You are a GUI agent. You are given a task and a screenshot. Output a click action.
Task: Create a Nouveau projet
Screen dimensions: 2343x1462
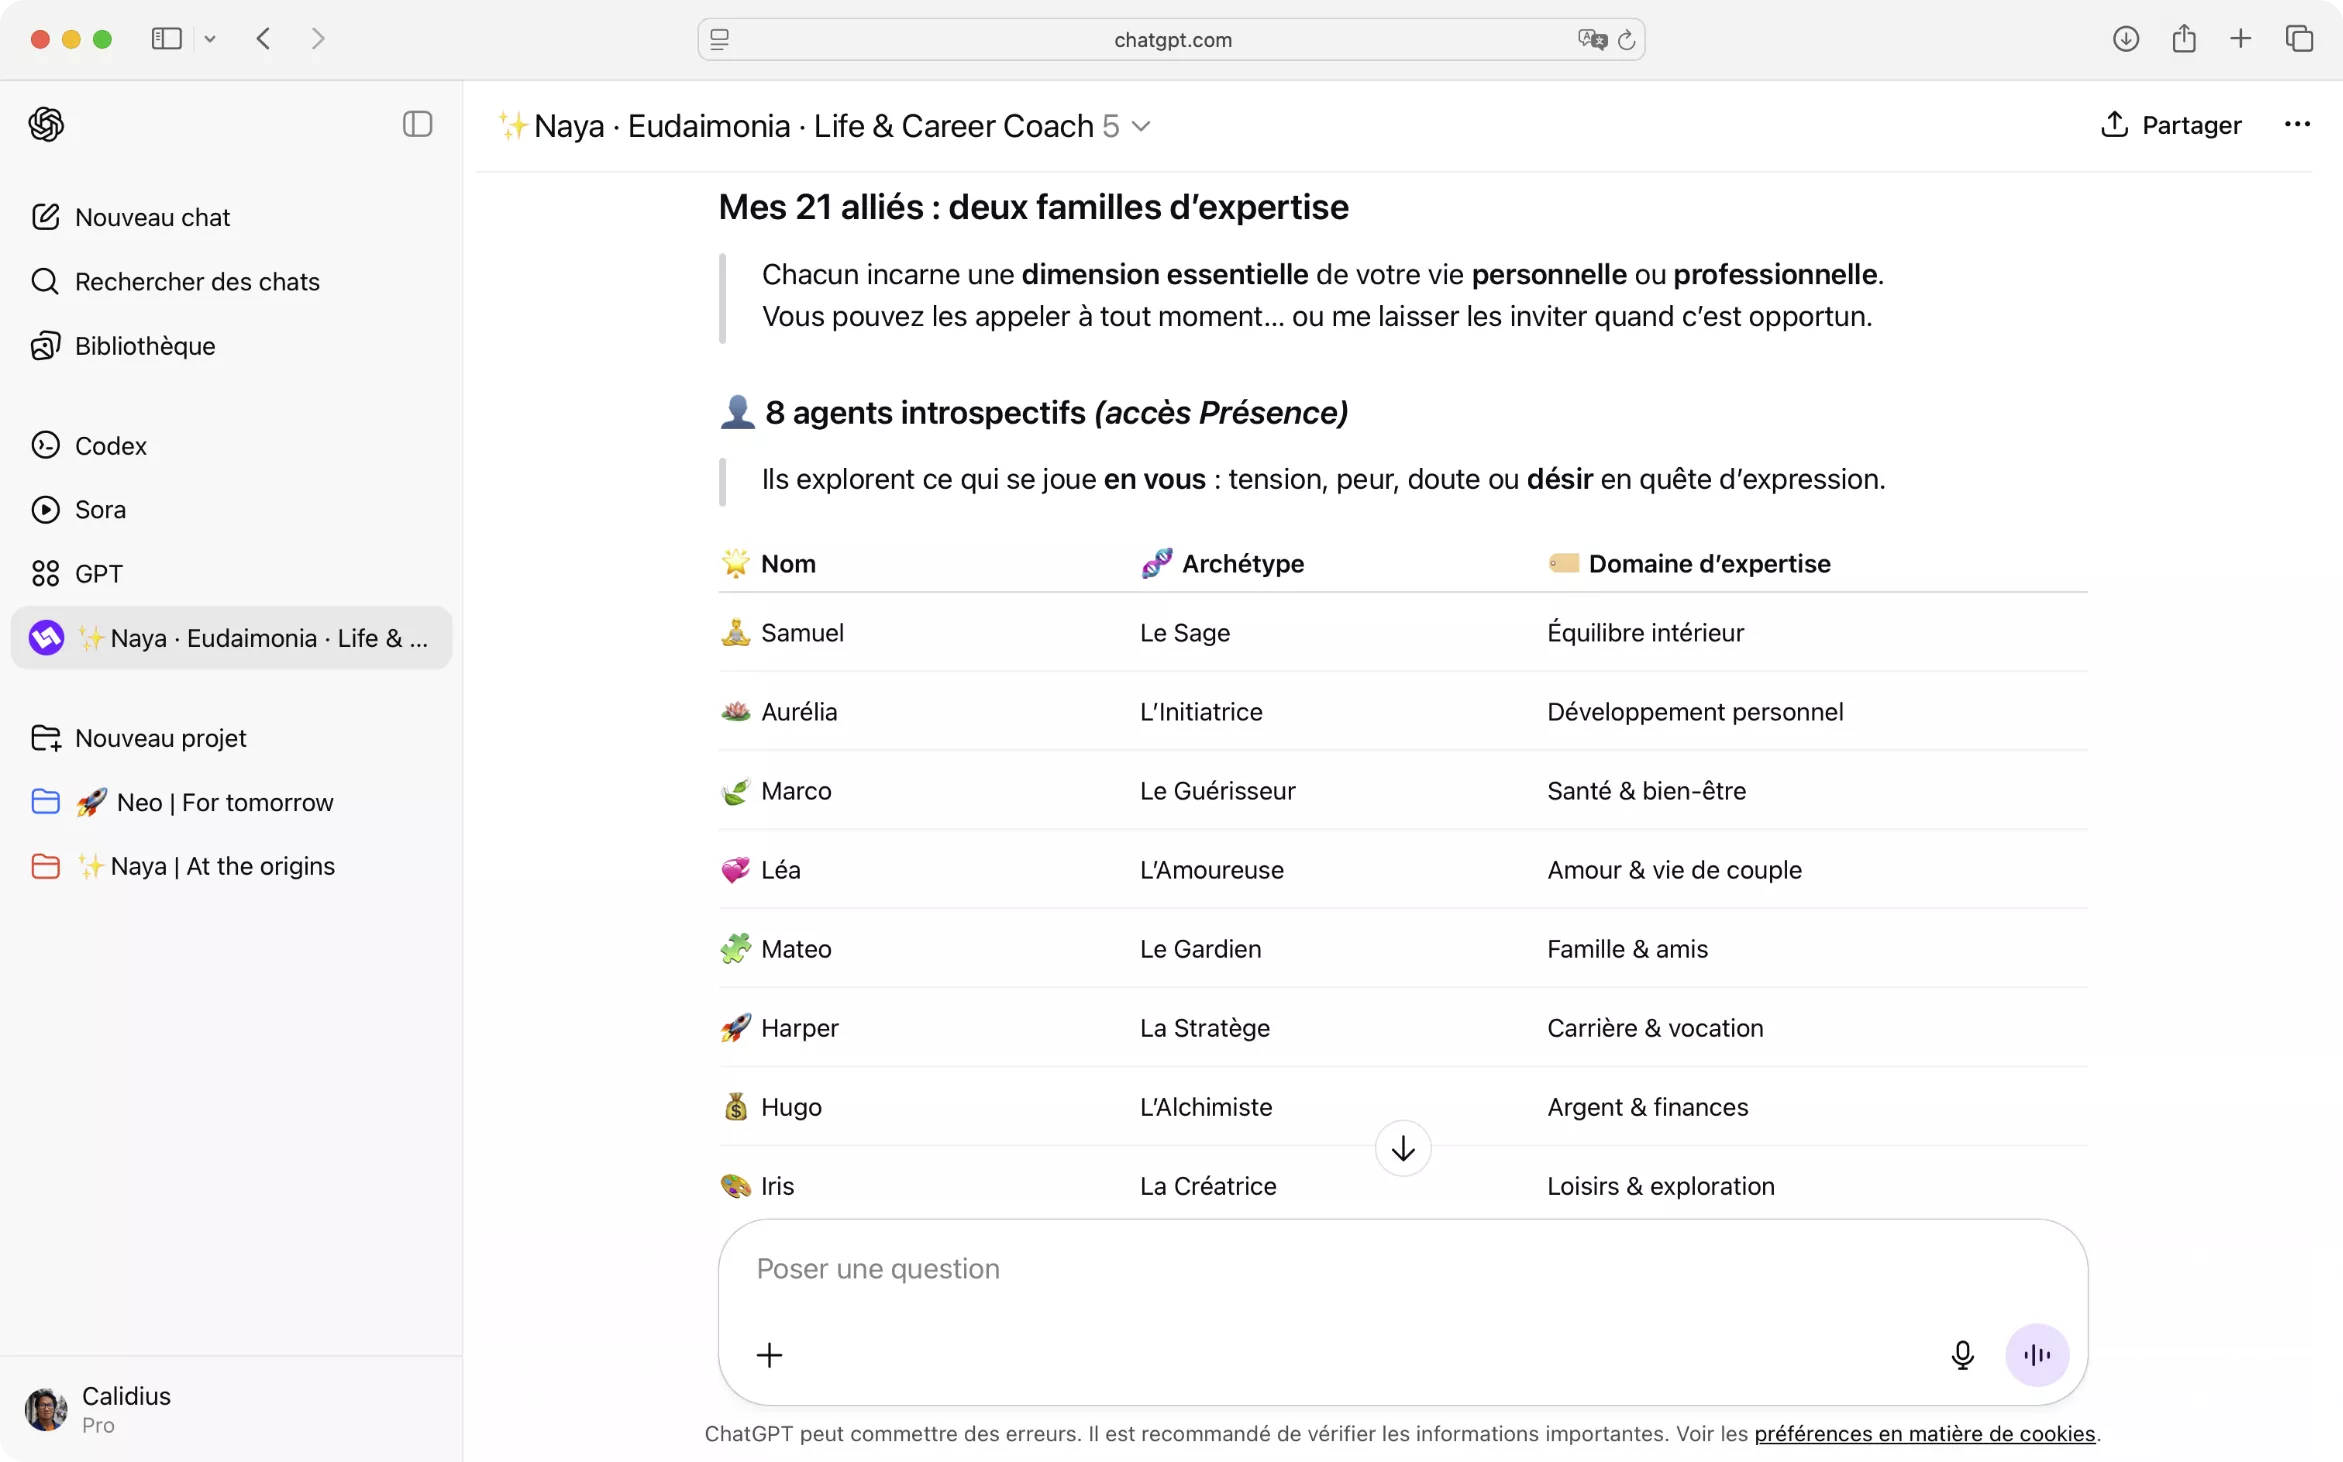160,738
